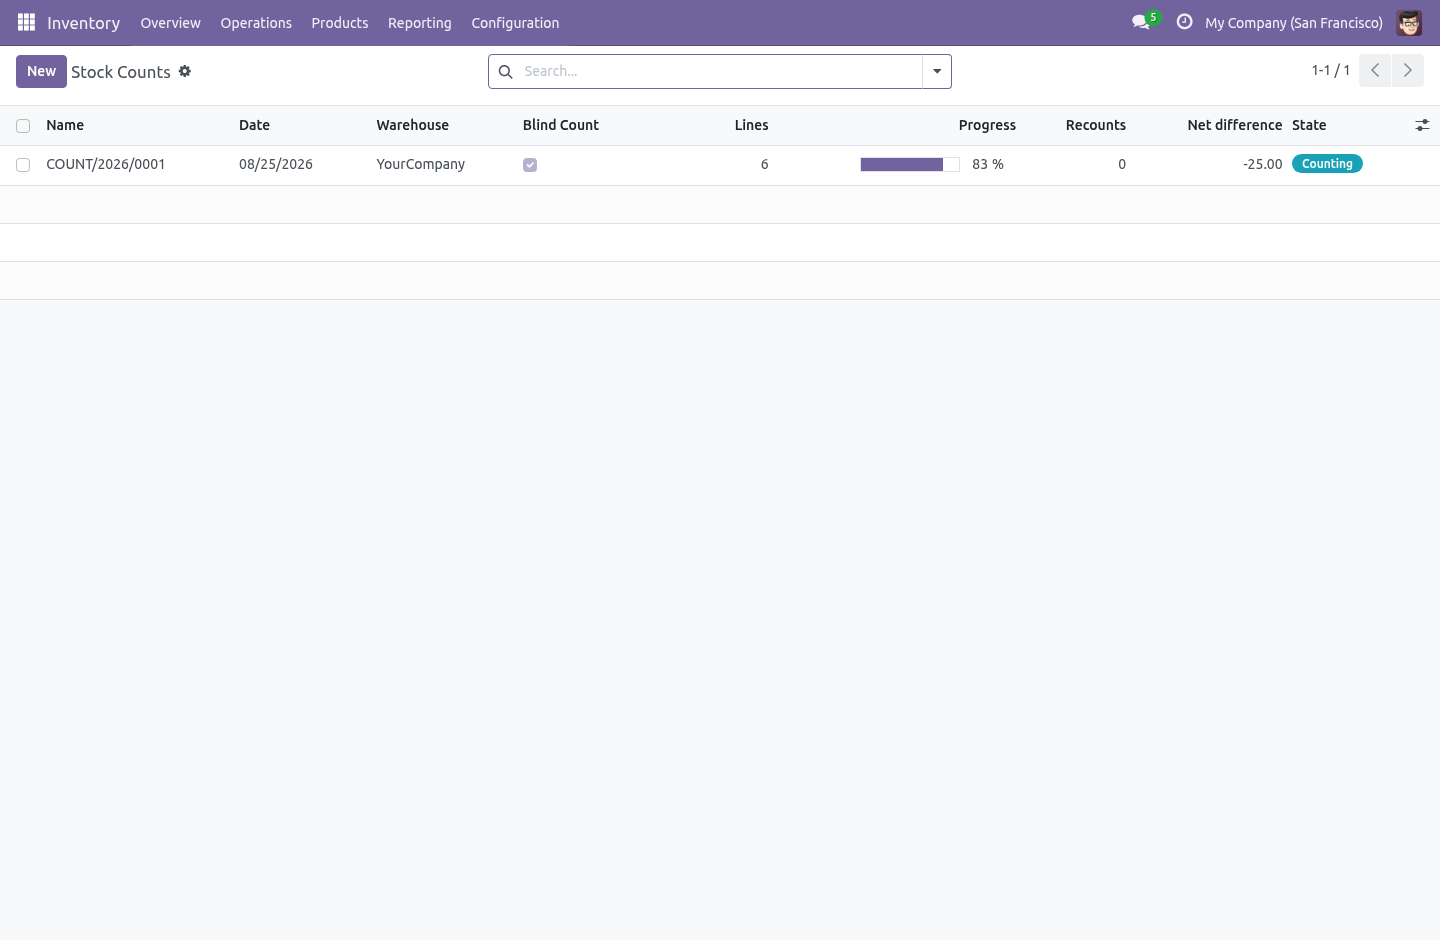Open the conversations messages icon

[1141, 22]
